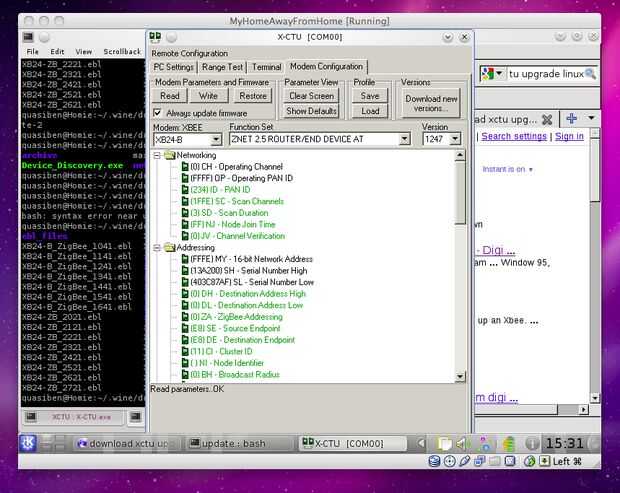
Task: Click Download new versions button
Action: tap(432, 103)
